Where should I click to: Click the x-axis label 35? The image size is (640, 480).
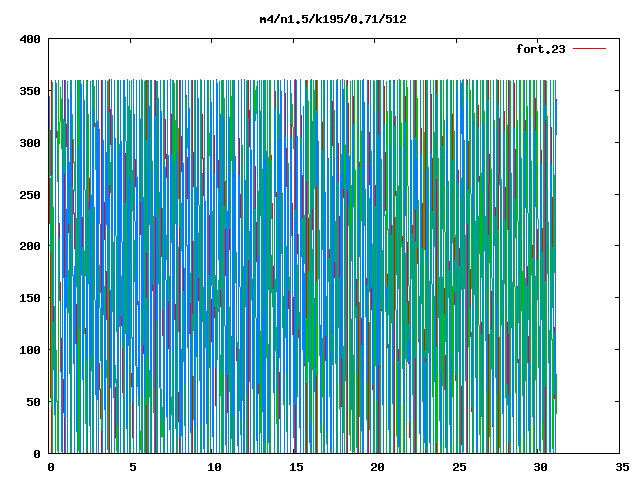622,467
